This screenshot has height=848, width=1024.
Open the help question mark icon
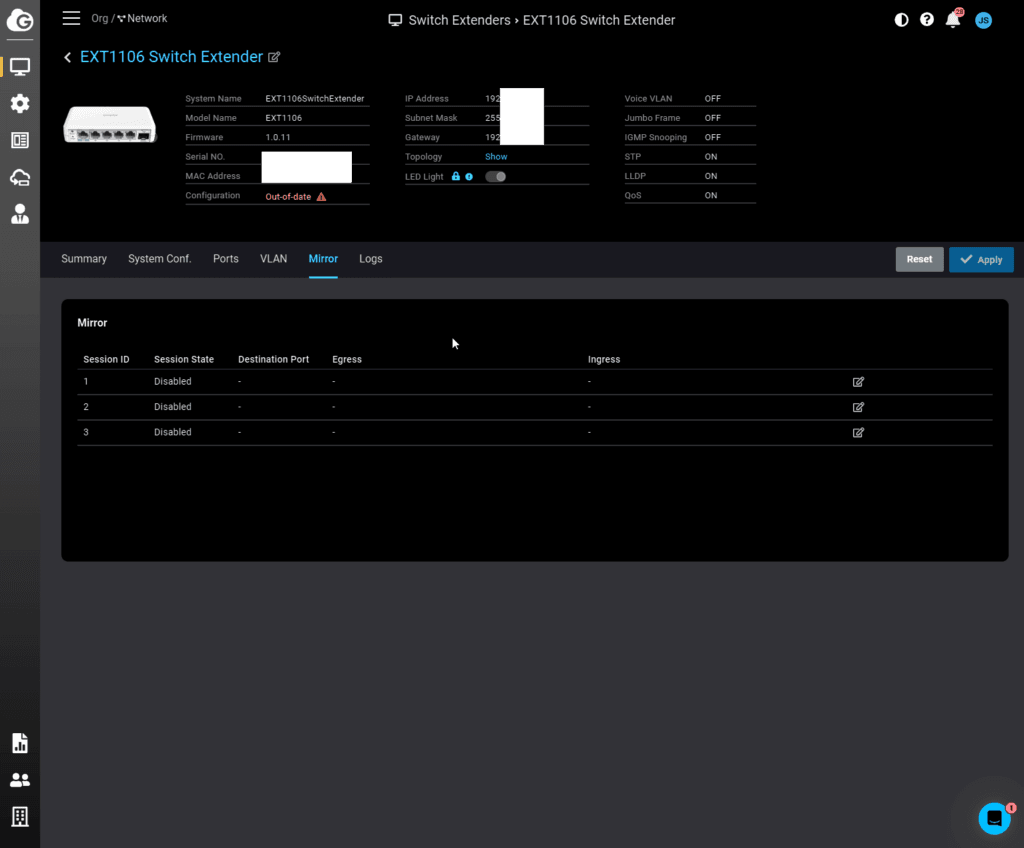click(x=927, y=20)
